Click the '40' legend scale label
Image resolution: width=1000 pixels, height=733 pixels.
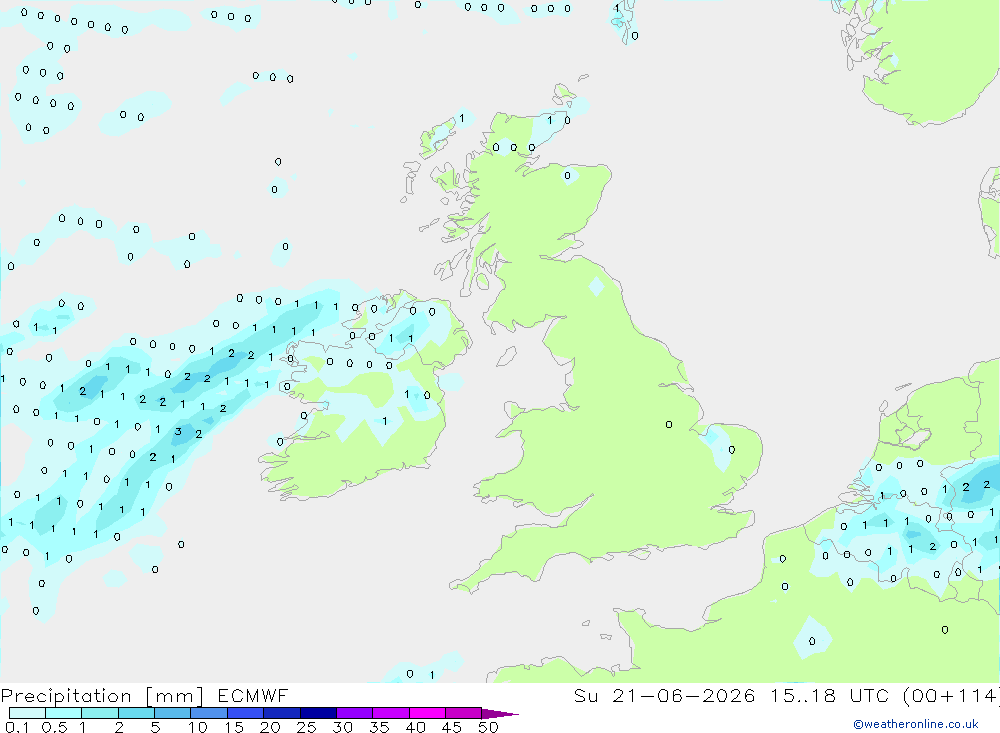tap(415, 727)
